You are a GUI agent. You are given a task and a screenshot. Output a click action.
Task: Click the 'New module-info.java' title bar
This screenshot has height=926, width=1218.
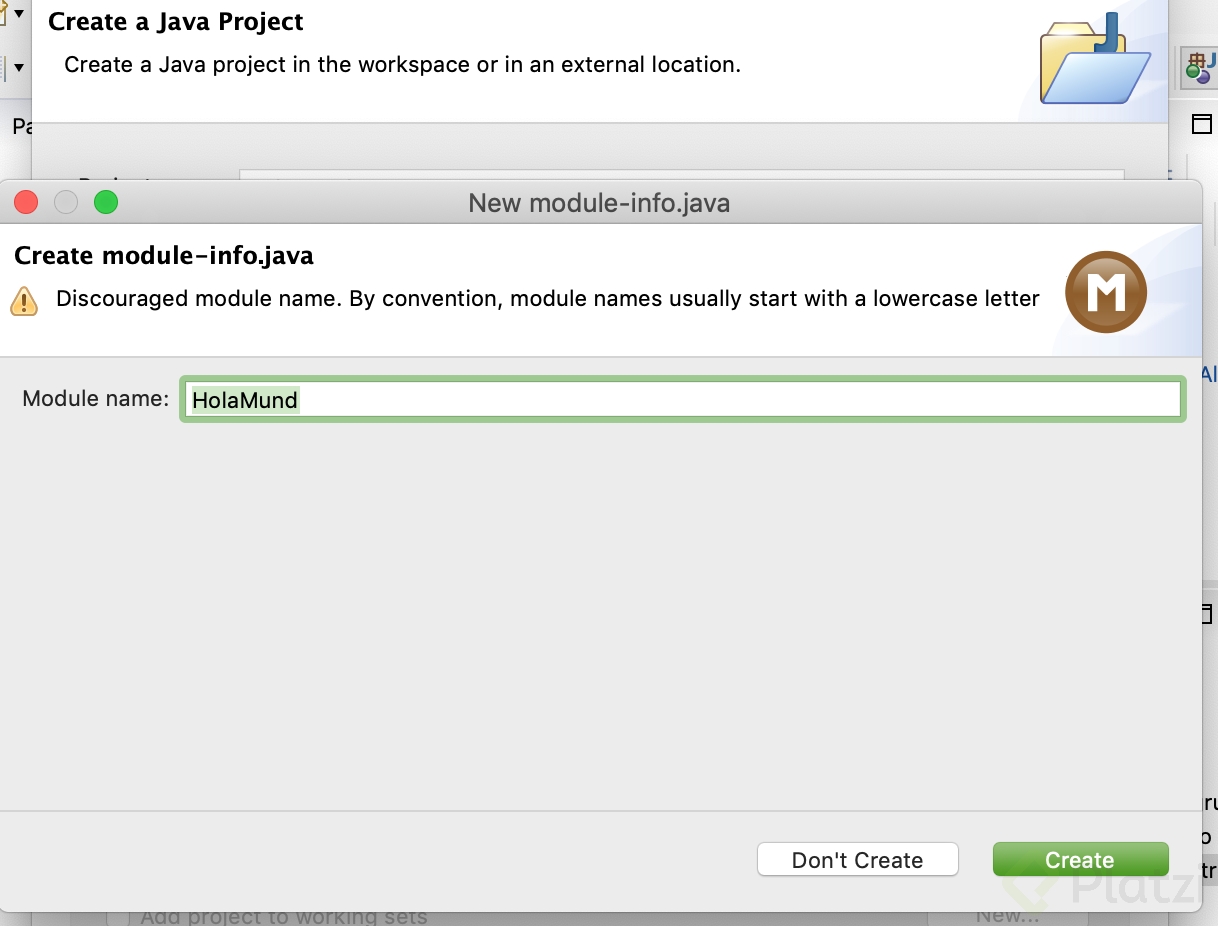598,203
